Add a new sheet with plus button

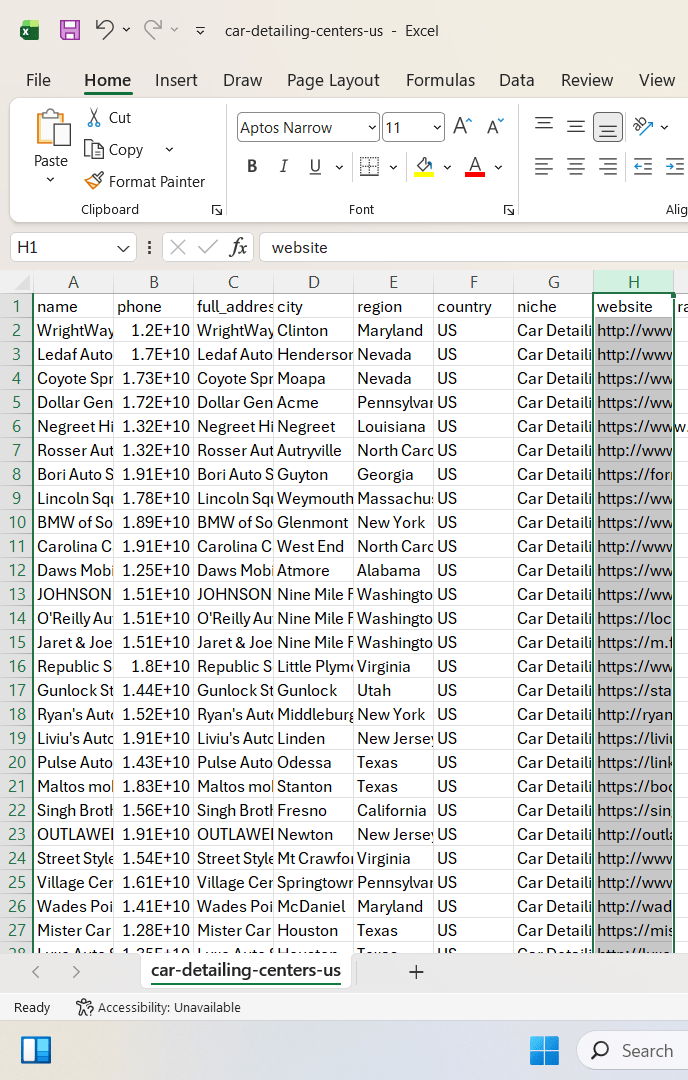pos(416,972)
